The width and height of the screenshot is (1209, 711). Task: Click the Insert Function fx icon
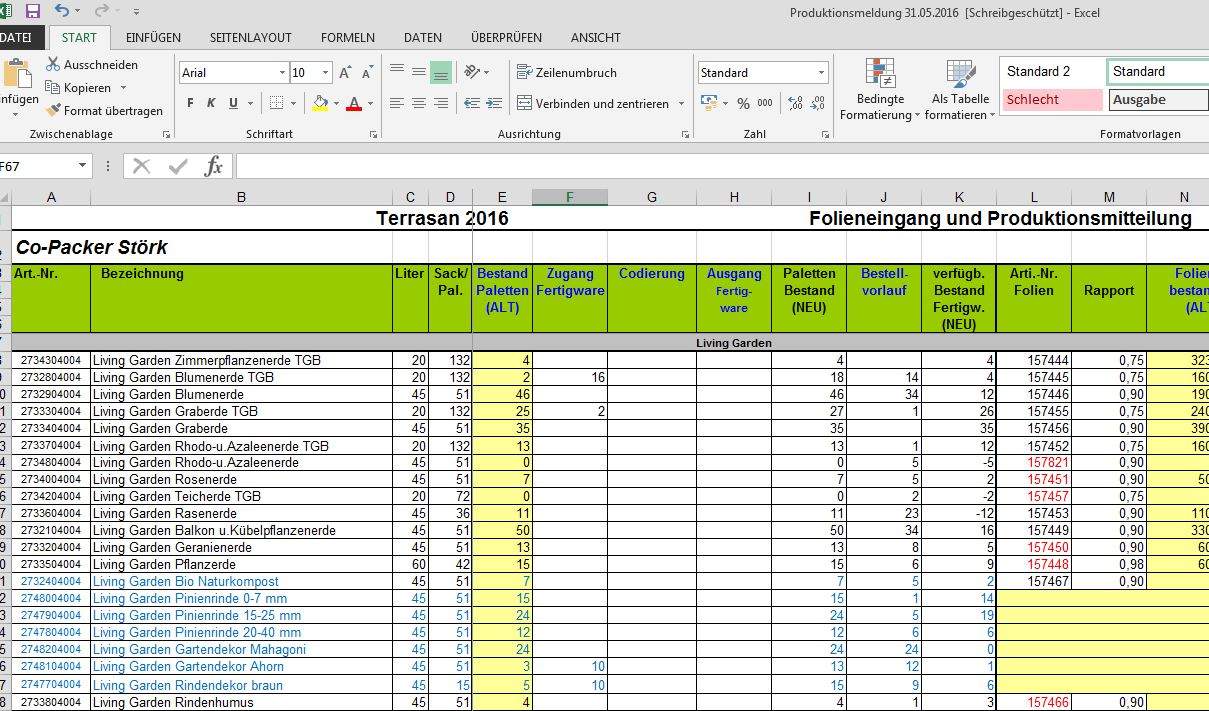214,166
